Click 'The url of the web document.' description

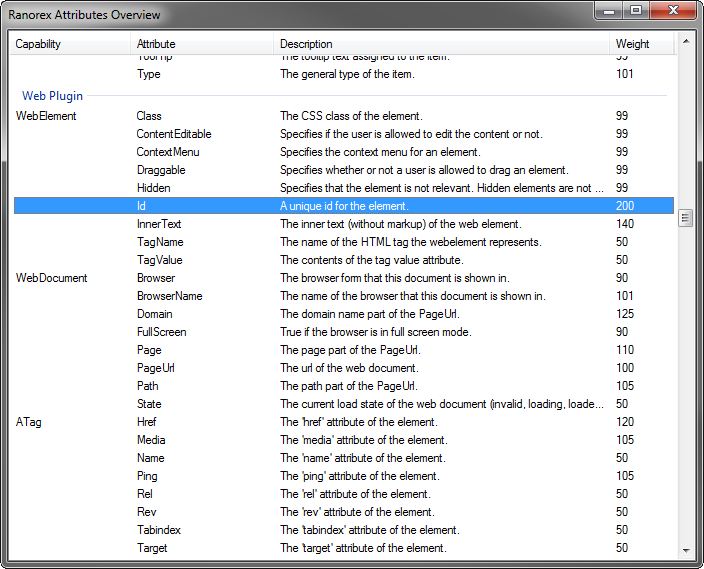349,368
